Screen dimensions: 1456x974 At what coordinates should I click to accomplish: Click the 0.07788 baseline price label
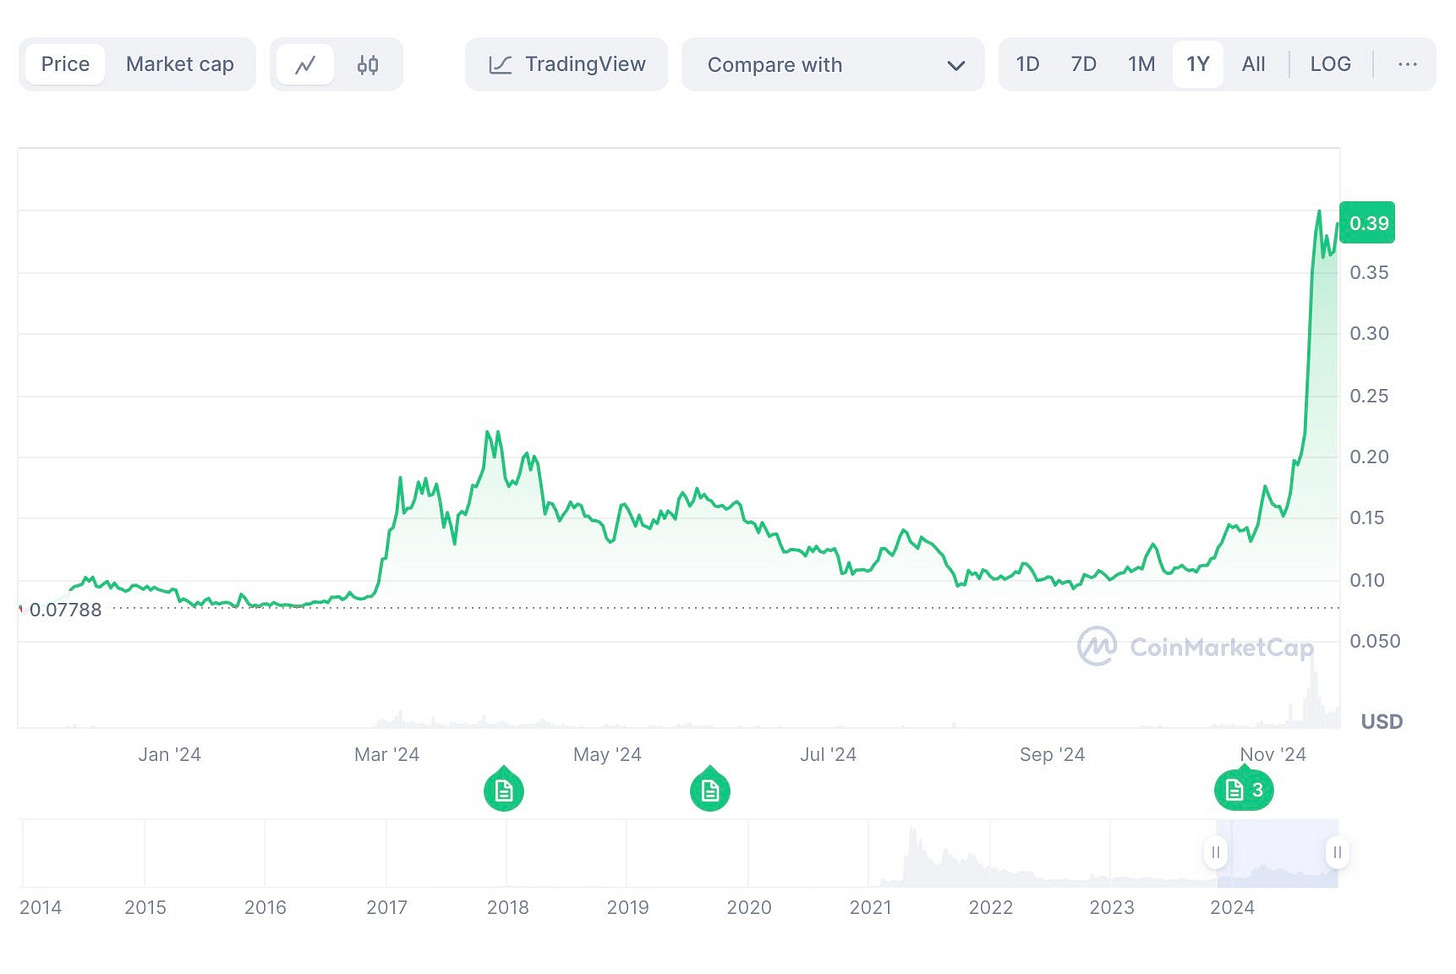(x=66, y=610)
